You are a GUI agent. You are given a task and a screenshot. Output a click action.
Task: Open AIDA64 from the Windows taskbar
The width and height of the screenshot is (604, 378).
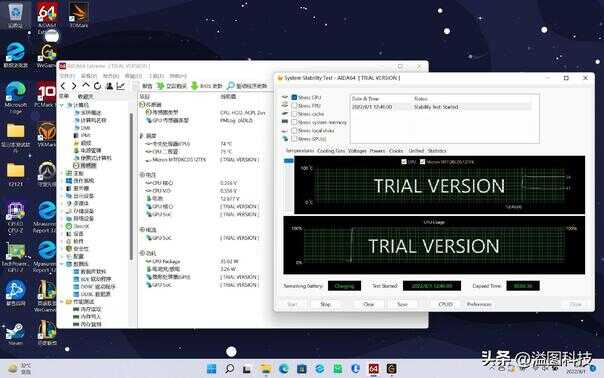coord(373,369)
